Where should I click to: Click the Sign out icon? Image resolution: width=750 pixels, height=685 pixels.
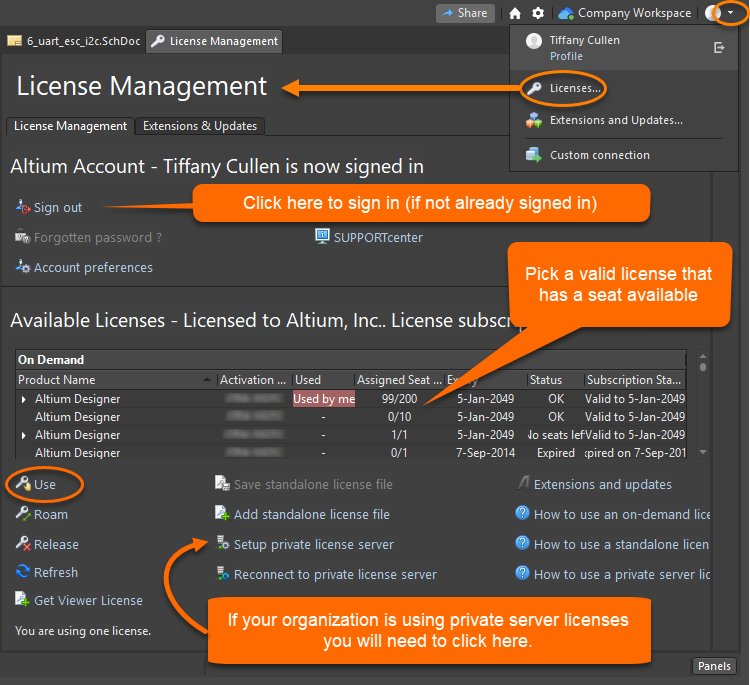coord(23,207)
